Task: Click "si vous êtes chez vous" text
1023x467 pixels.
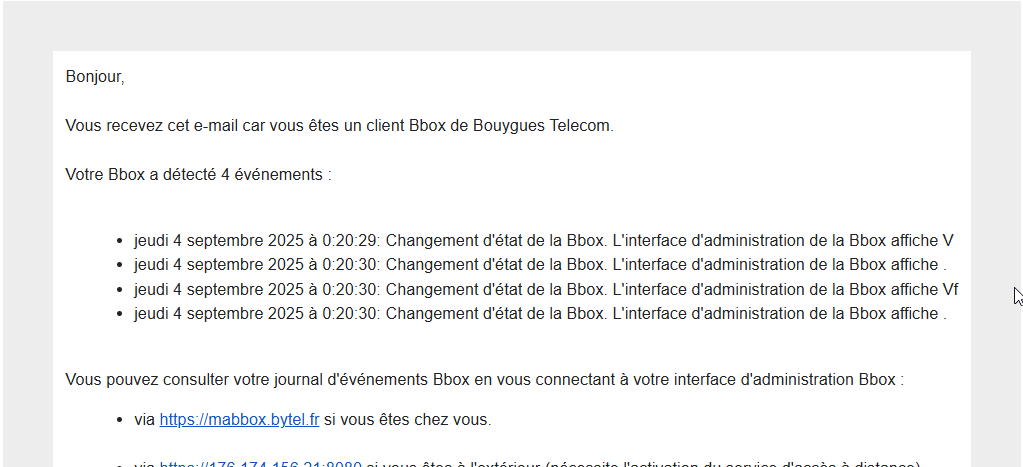Action: pyautogui.click(x=406, y=420)
